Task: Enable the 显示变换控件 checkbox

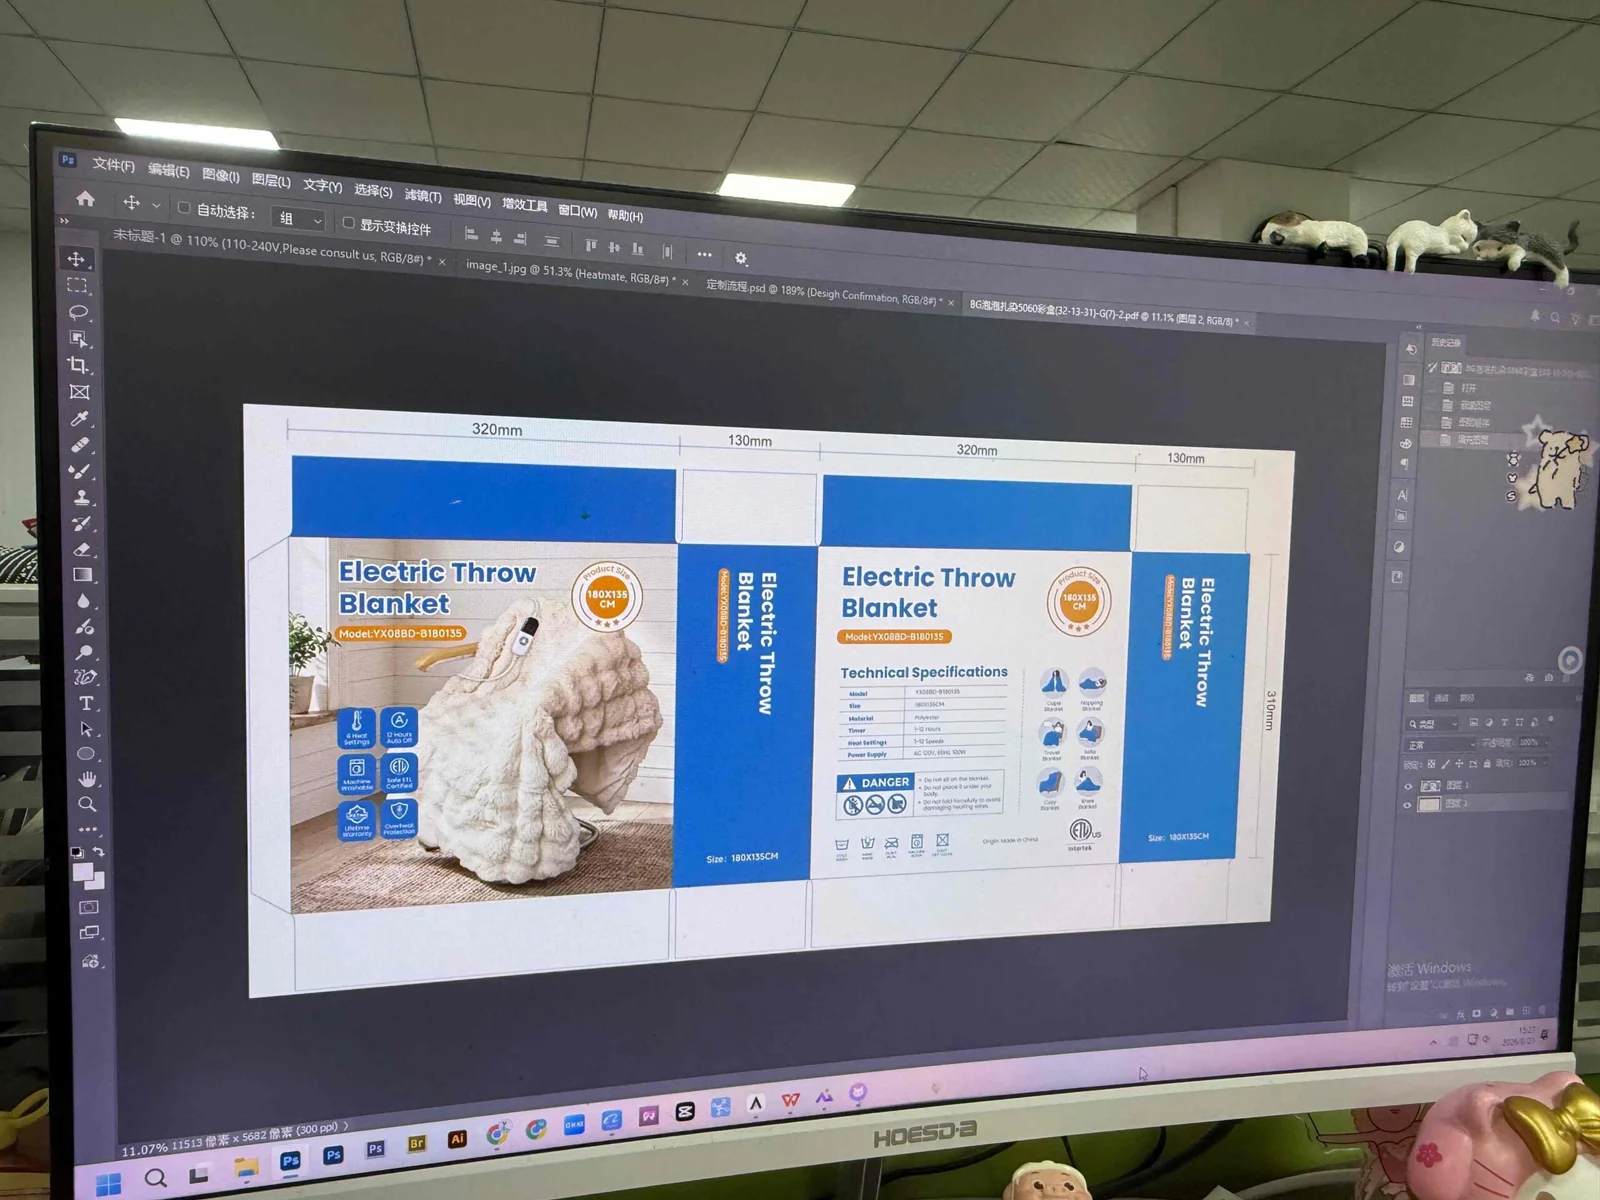Action: (348, 222)
